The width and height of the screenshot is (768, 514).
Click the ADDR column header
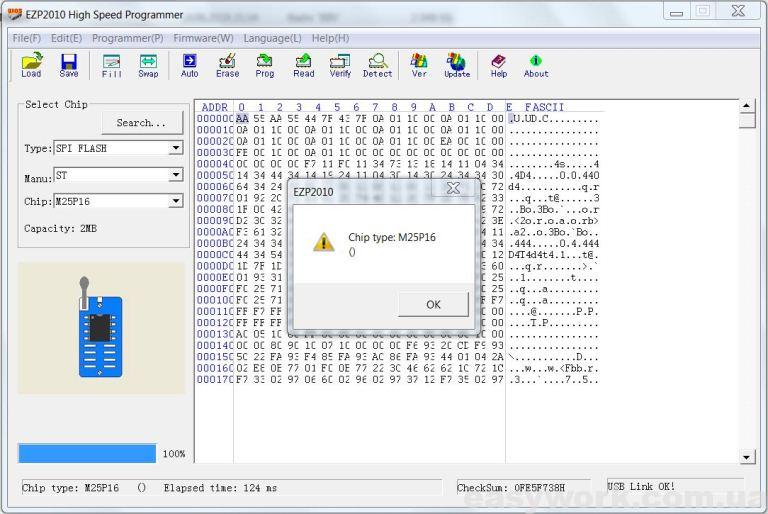click(x=215, y=107)
